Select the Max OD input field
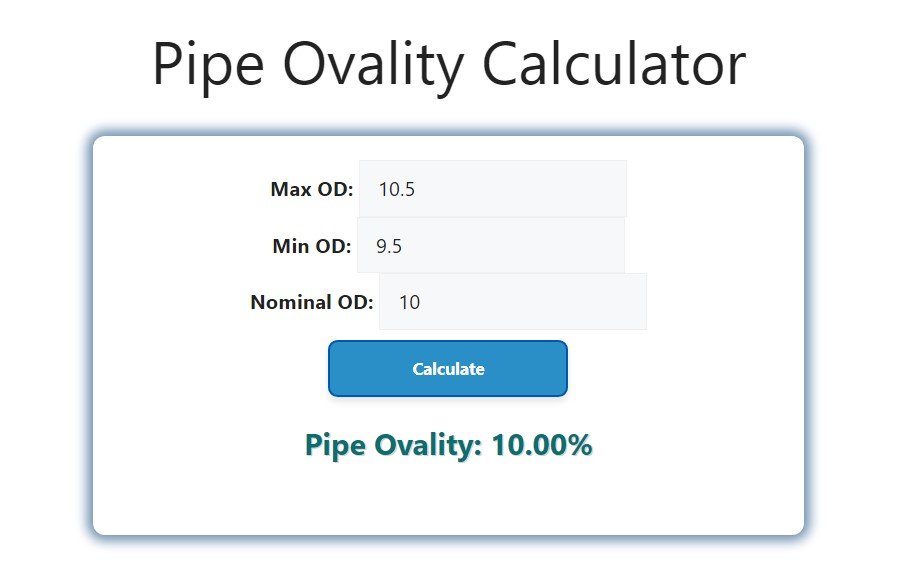 pos(492,188)
